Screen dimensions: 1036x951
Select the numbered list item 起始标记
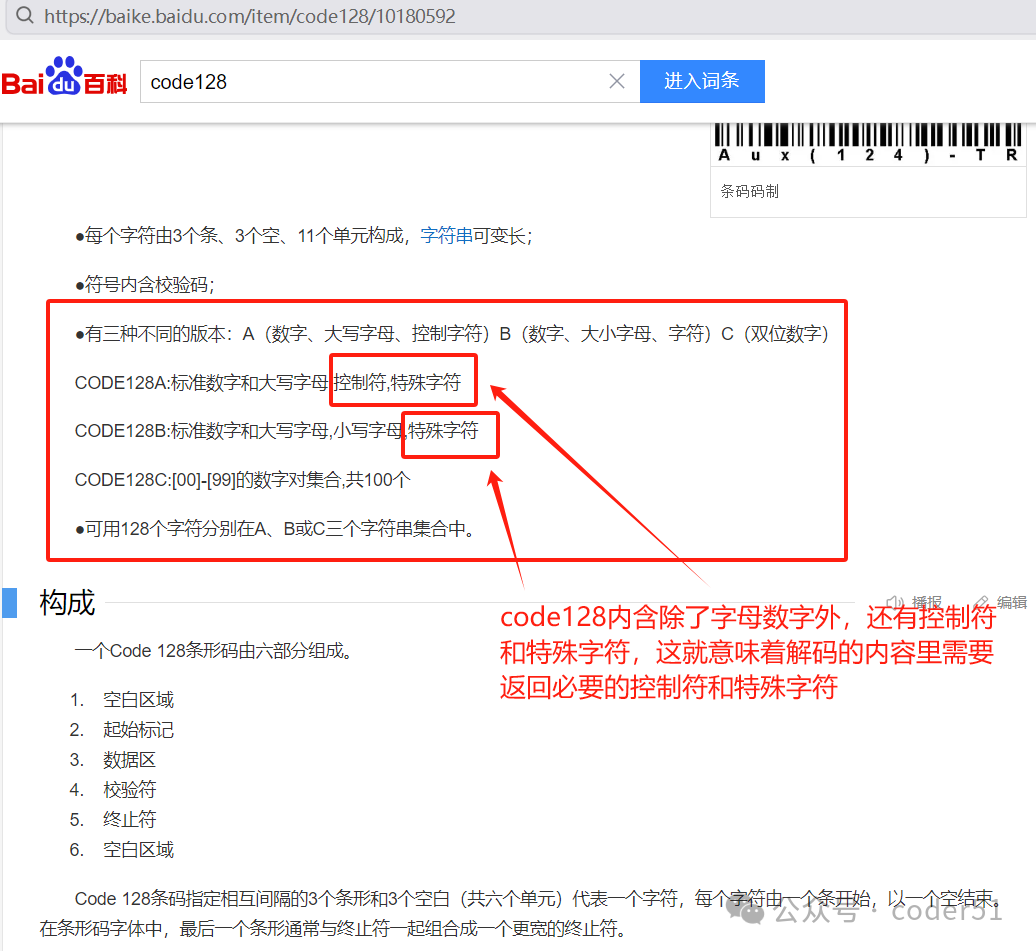point(137,729)
